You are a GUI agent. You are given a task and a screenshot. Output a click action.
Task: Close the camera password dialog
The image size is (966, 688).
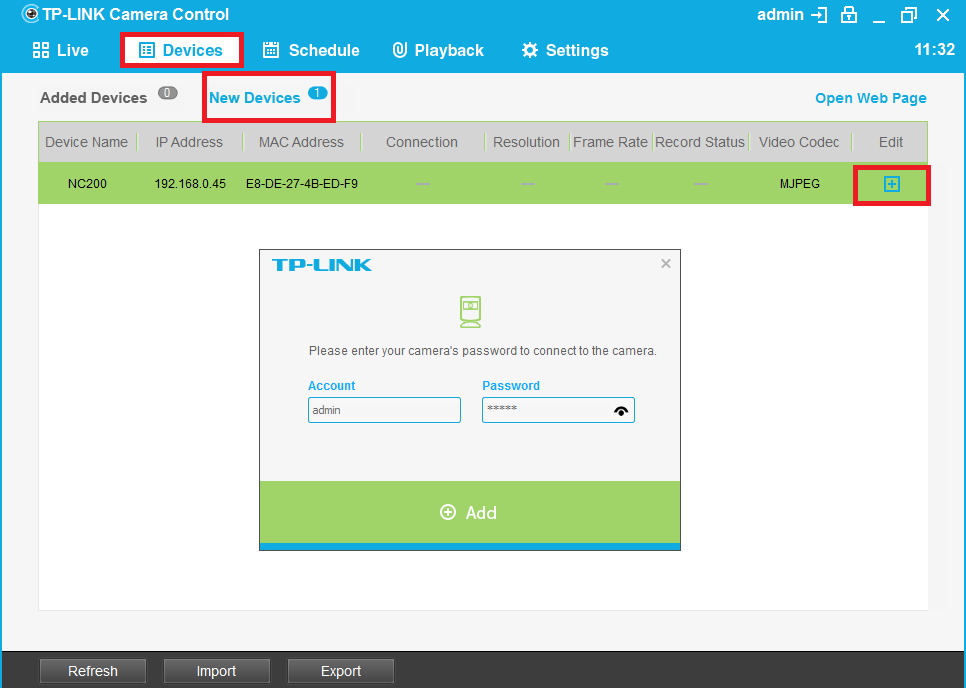[665, 264]
